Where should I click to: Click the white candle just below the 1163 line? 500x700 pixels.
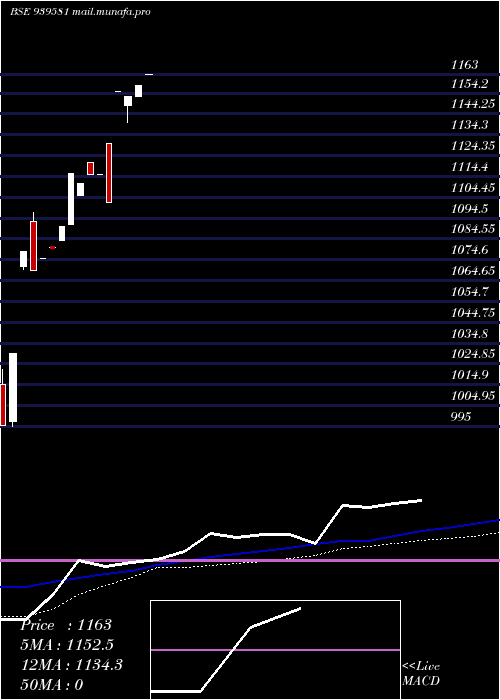tap(139, 91)
